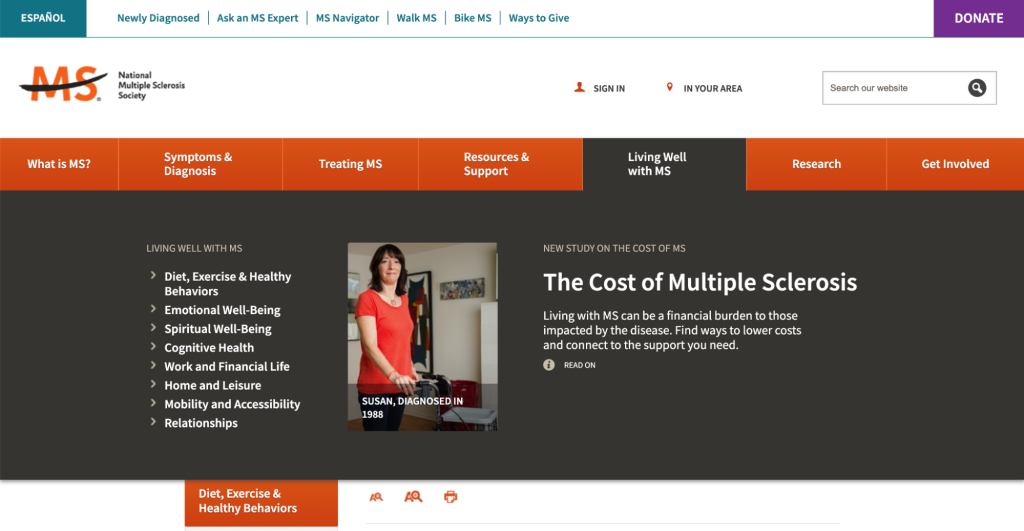Open the Ask an MS Expert link
The height and width of the screenshot is (531, 1024).
tap(257, 18)
